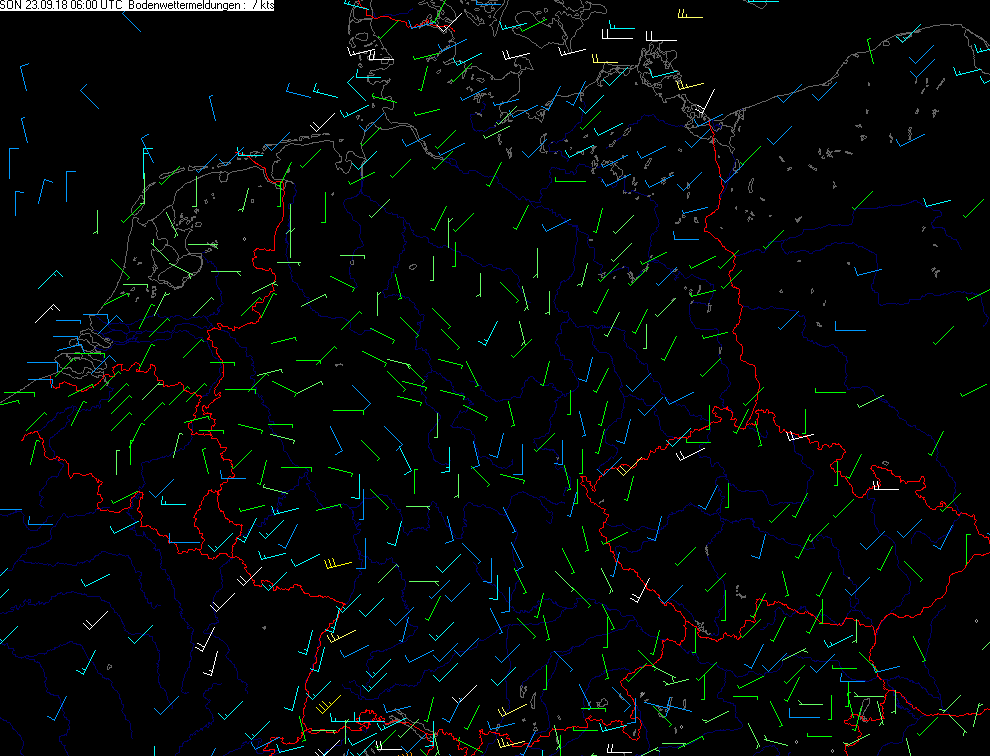Click yellow wind barb near the Saarland border
Image resolution: width=990 pixels, height=756 pixels.
click(x=337, y=565)
